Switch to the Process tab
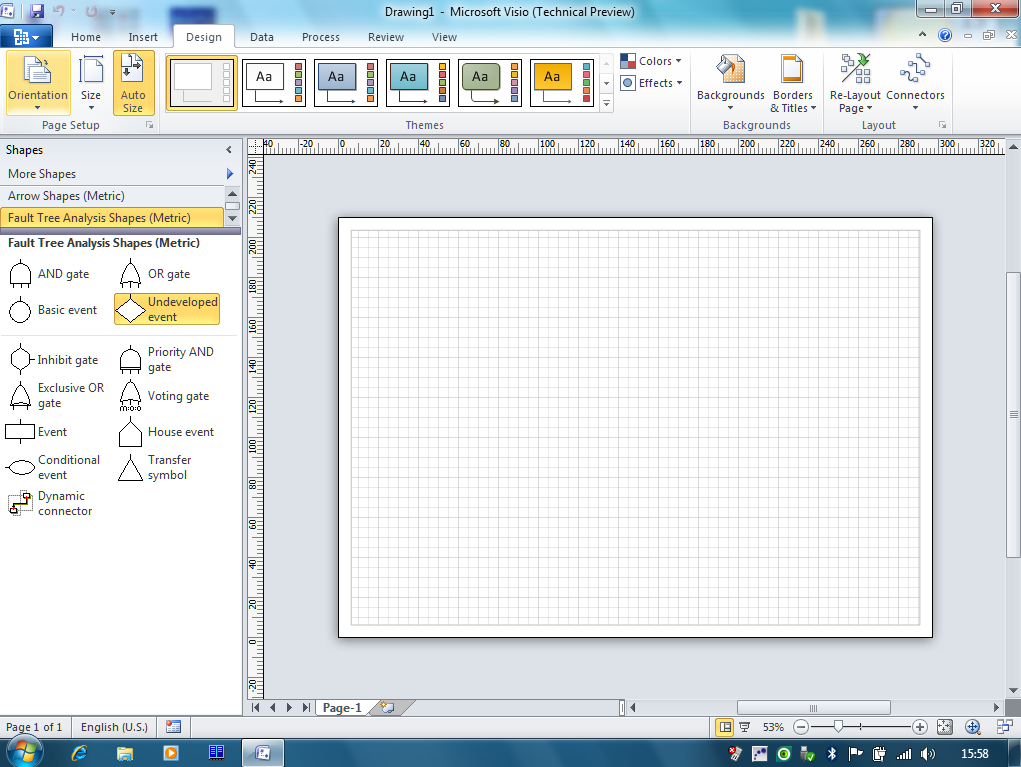 point(320,37)
